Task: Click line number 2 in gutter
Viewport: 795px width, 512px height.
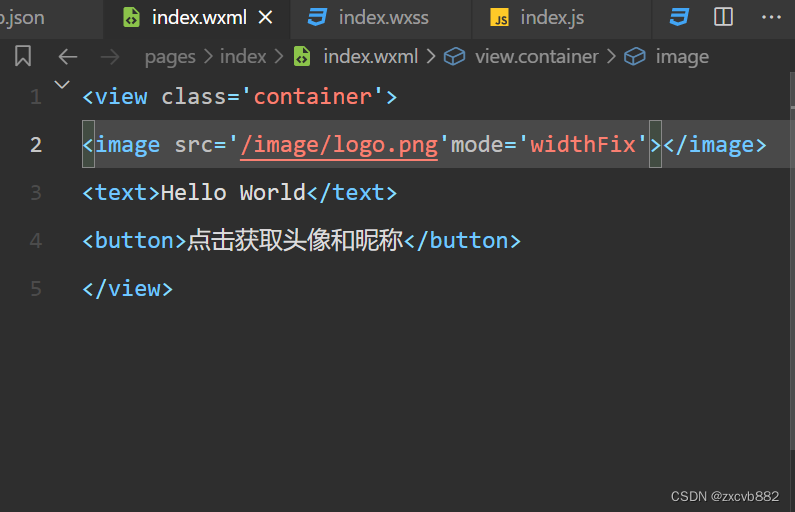Action: 35,145
